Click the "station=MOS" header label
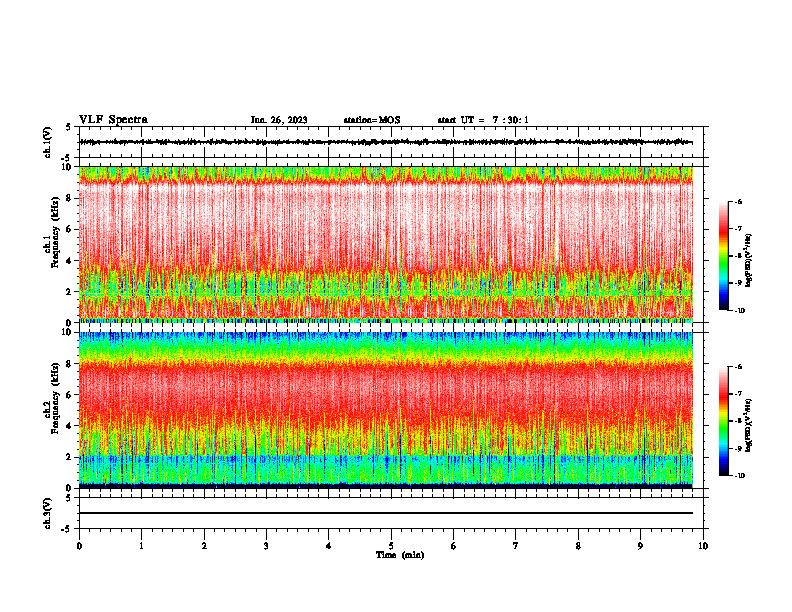792x612 pixels. [372, 120]
